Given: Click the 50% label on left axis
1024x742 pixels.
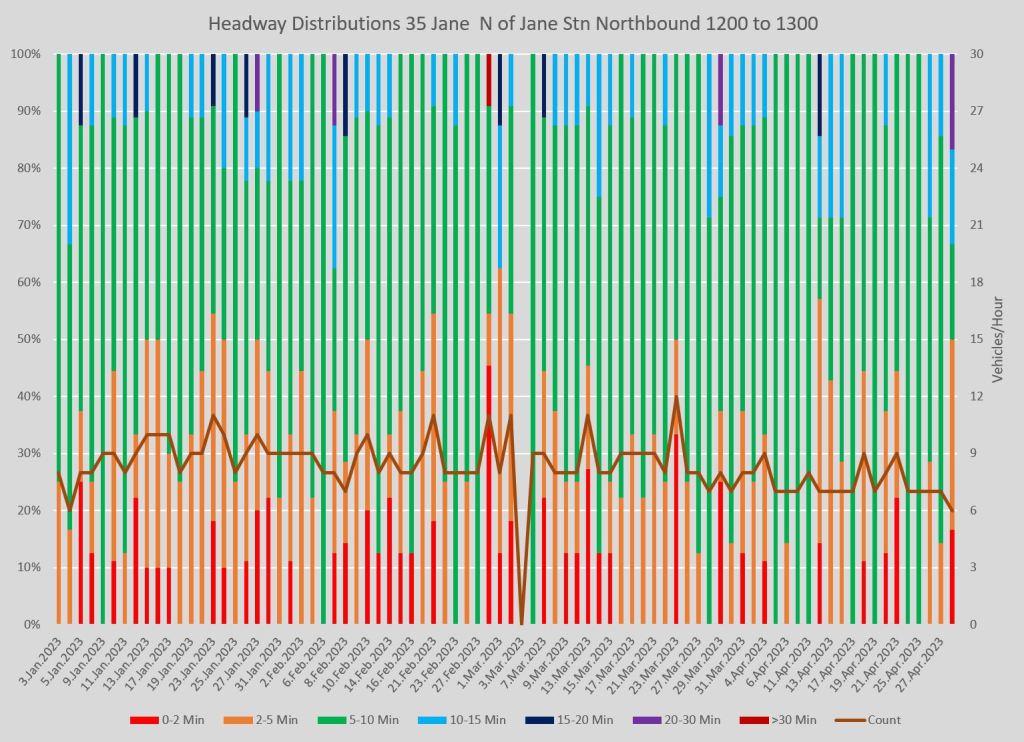Looking at the screenshot, I should (x=28, y=339).
